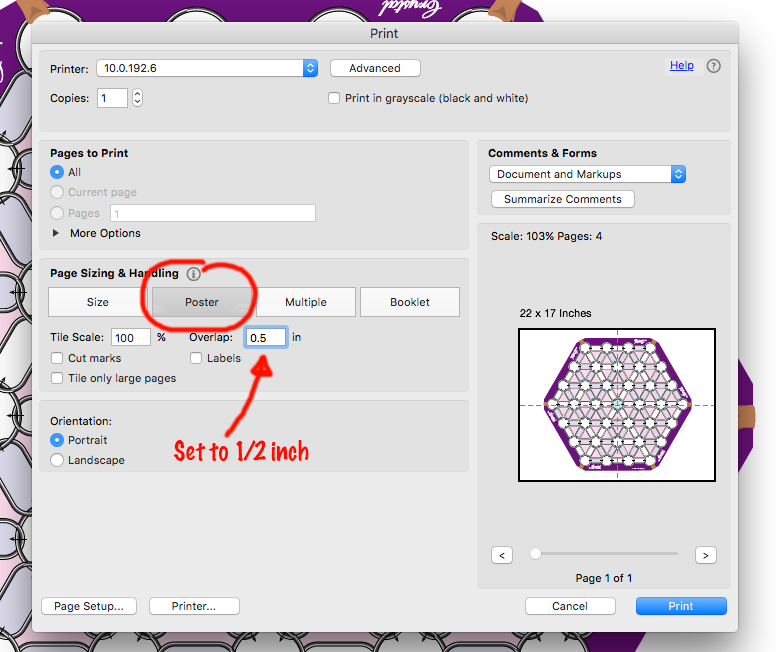
Task: Check Tile only large pages
Action: click(57, 378)
